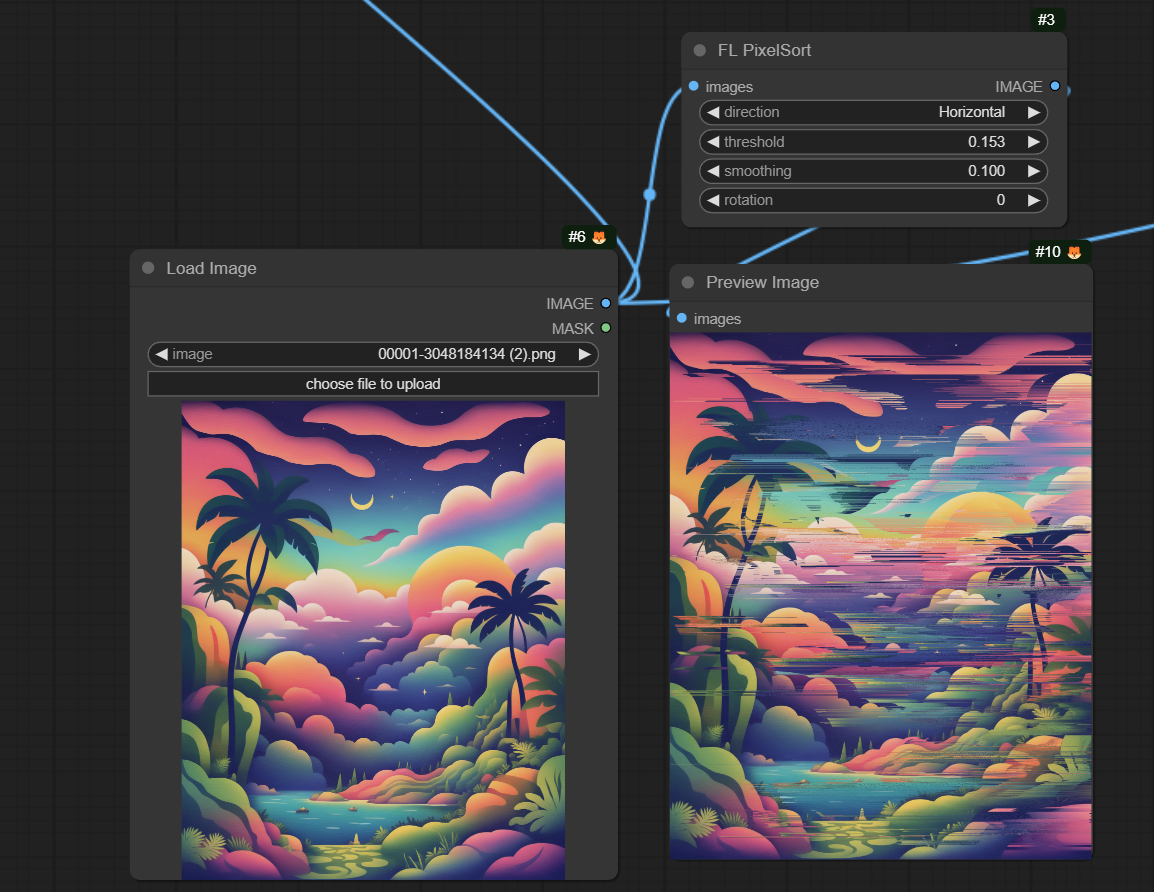Collapse the FL PixelSort node dot
1154x892 pixels.
[x=700, y=50]
